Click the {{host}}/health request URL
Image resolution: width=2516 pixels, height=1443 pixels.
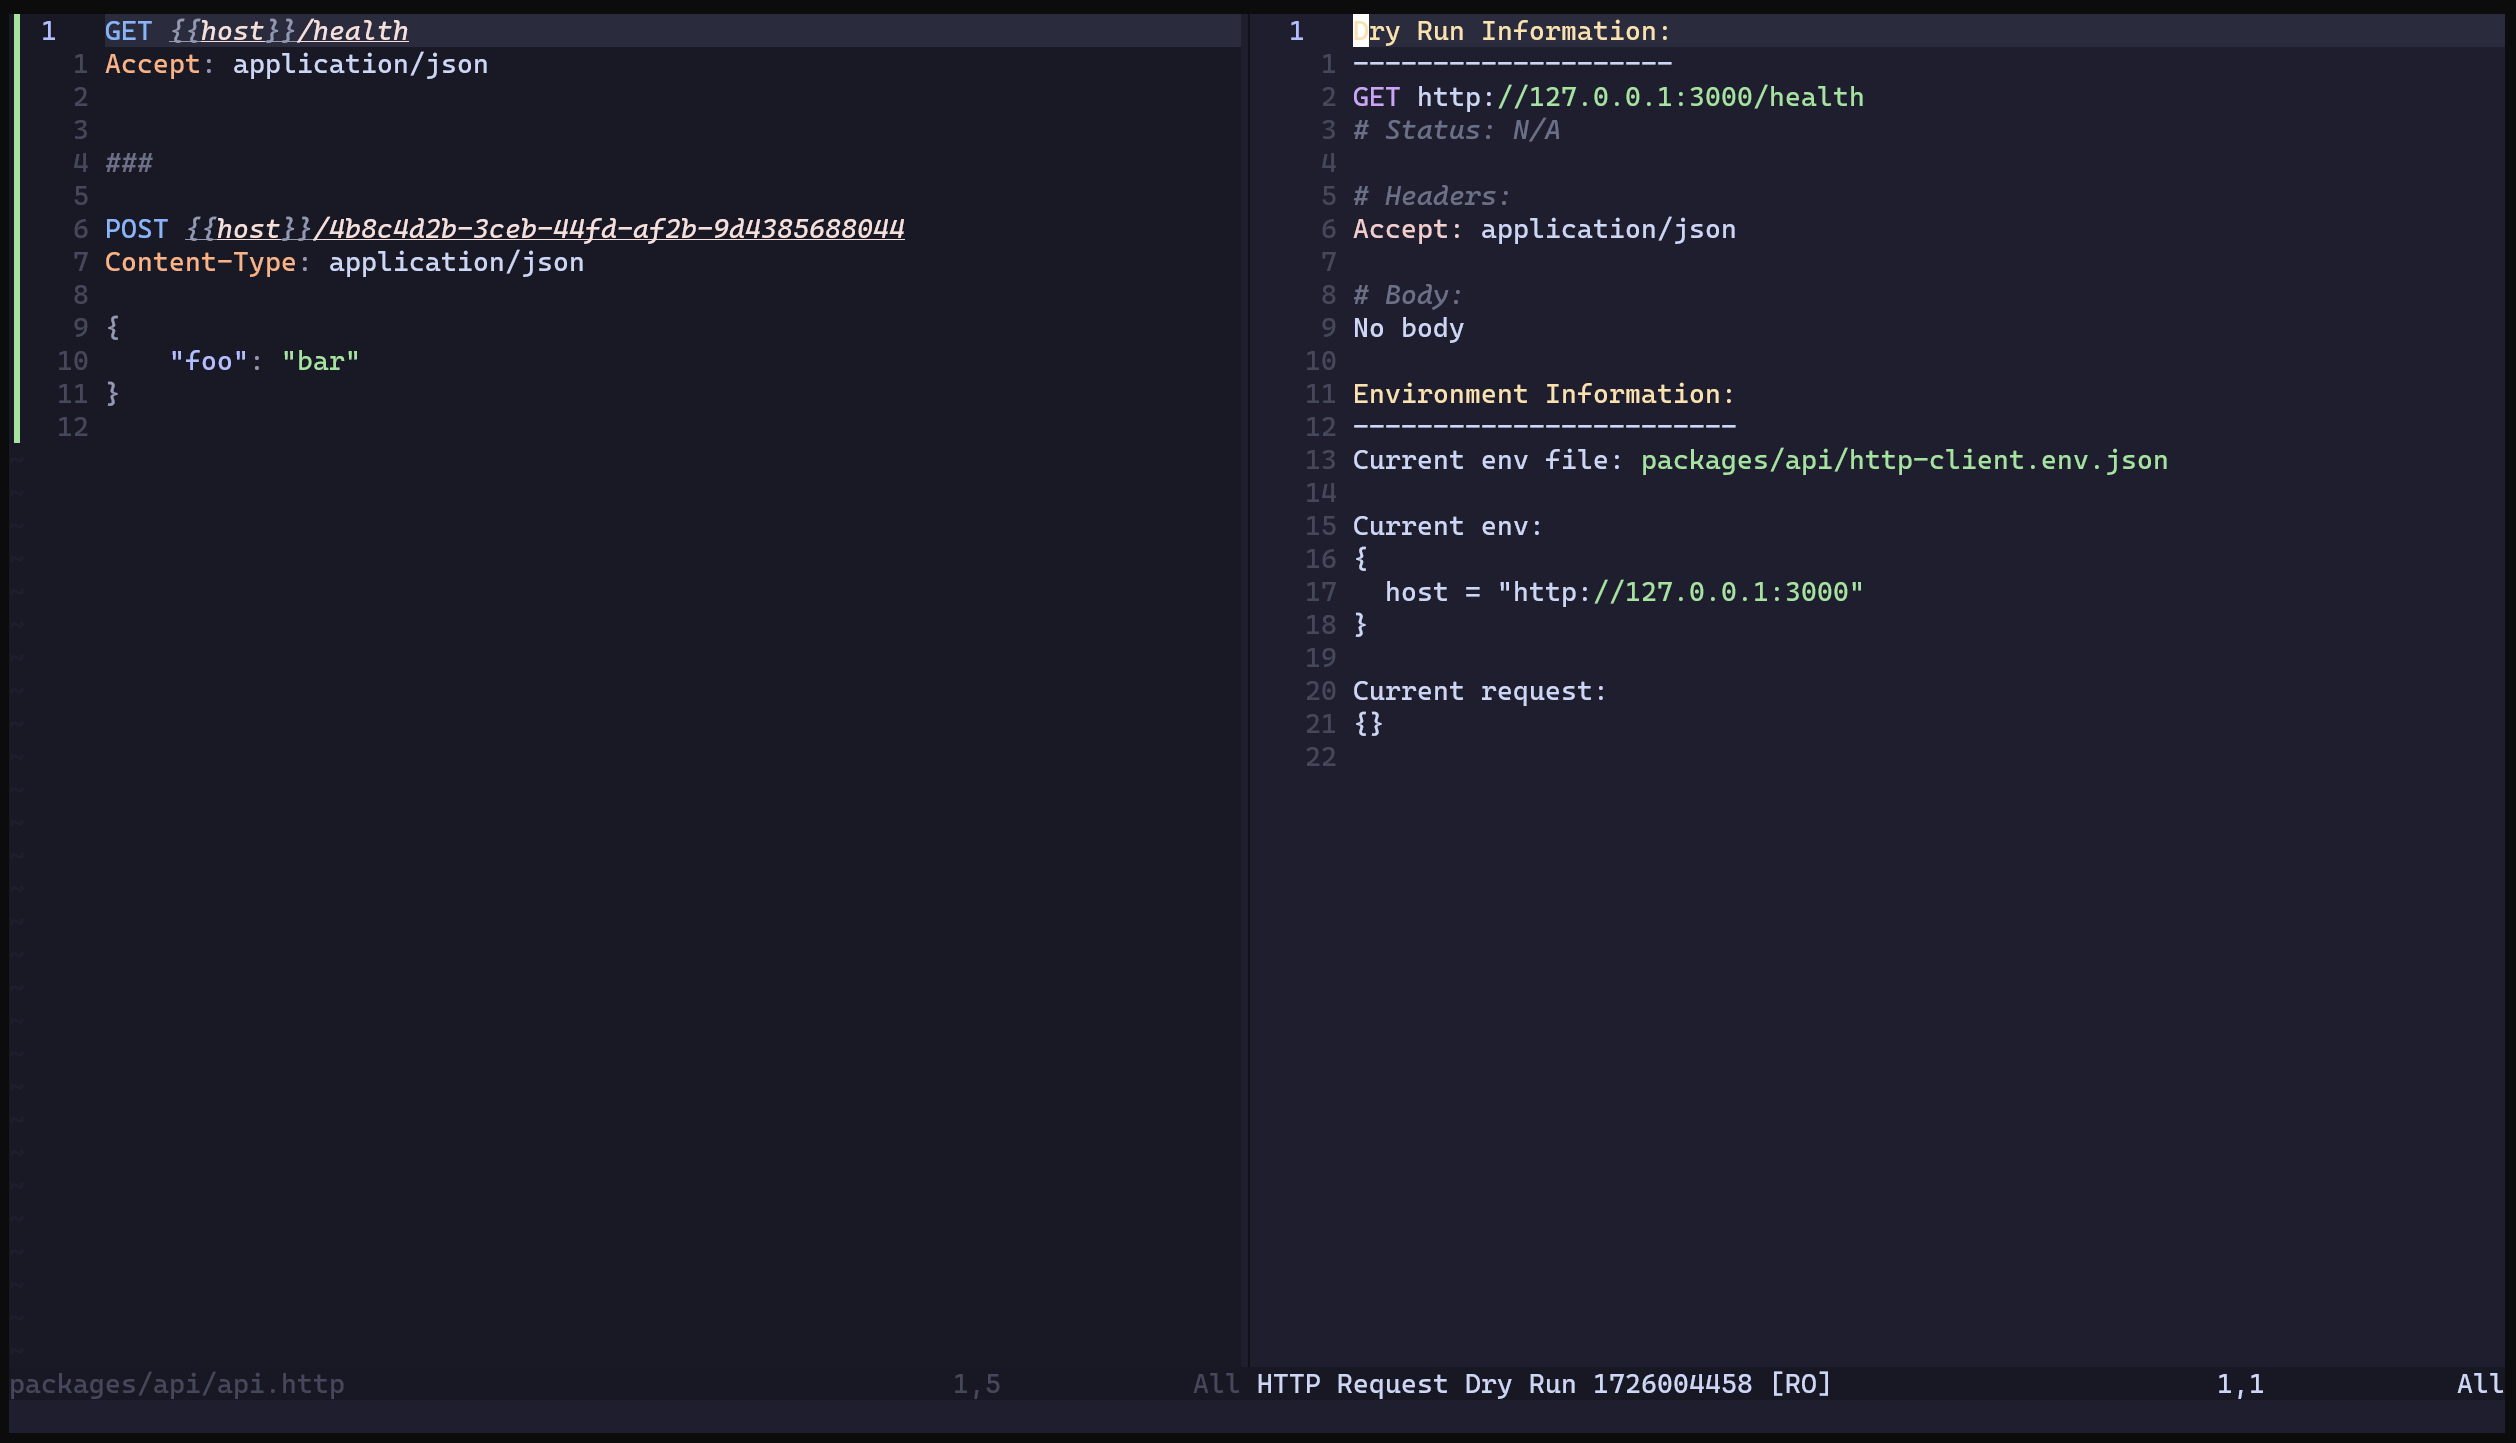(x=290, y=31)
